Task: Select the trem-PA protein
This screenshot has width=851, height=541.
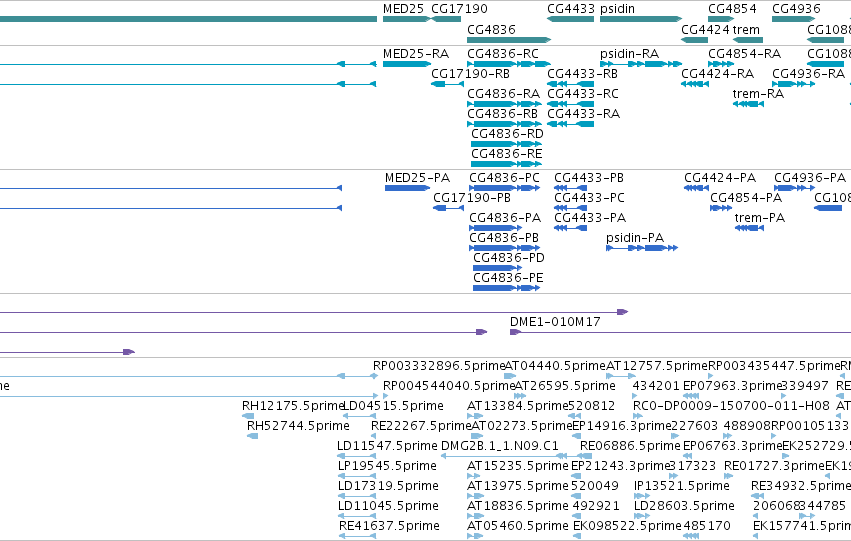Action: click(x=750, y=228)
